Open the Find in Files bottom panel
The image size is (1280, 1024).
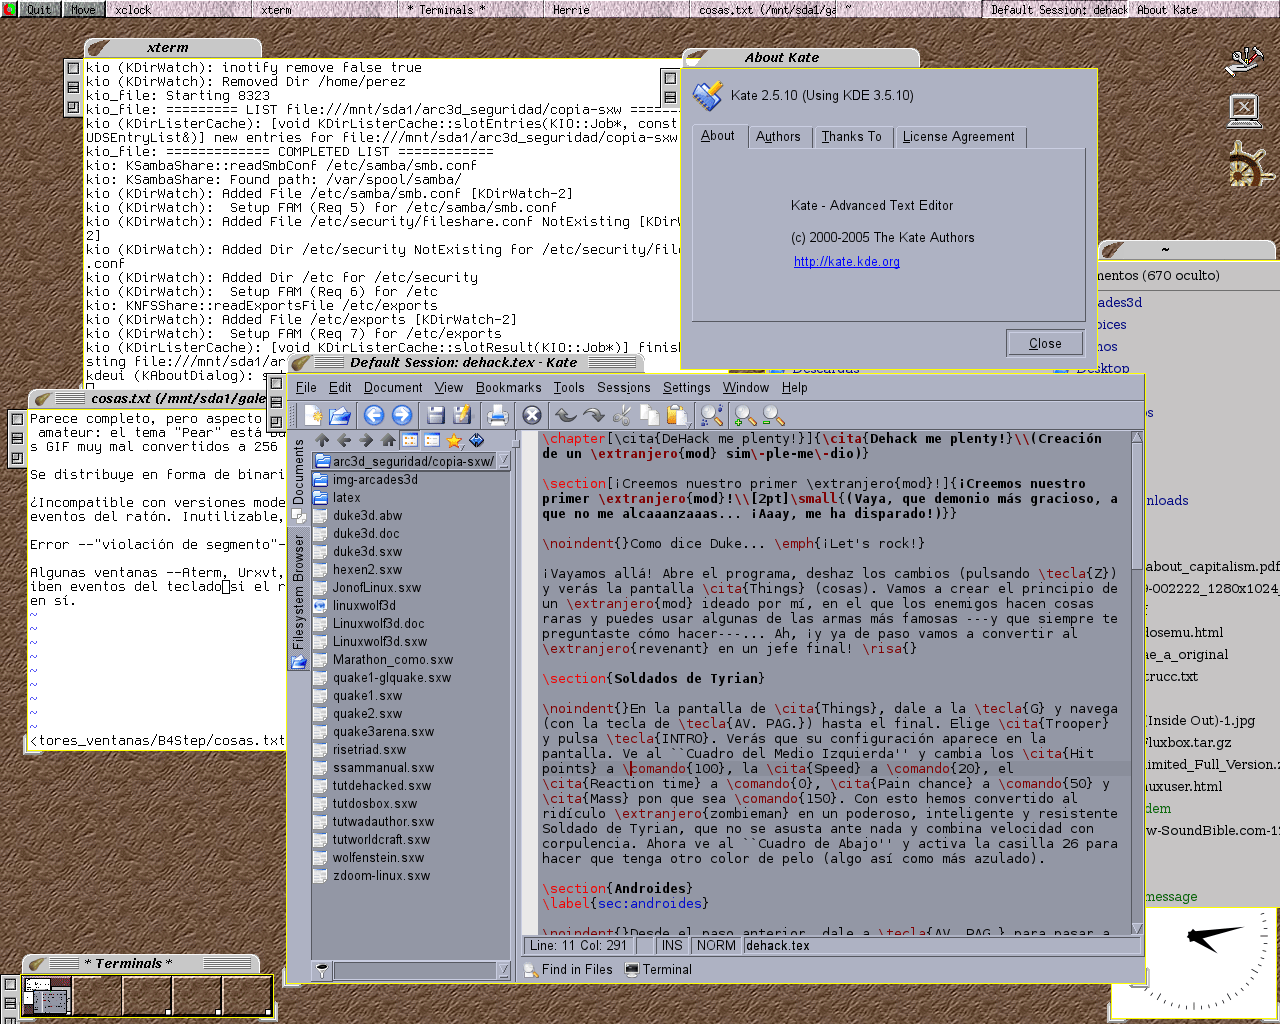point(568,970)
